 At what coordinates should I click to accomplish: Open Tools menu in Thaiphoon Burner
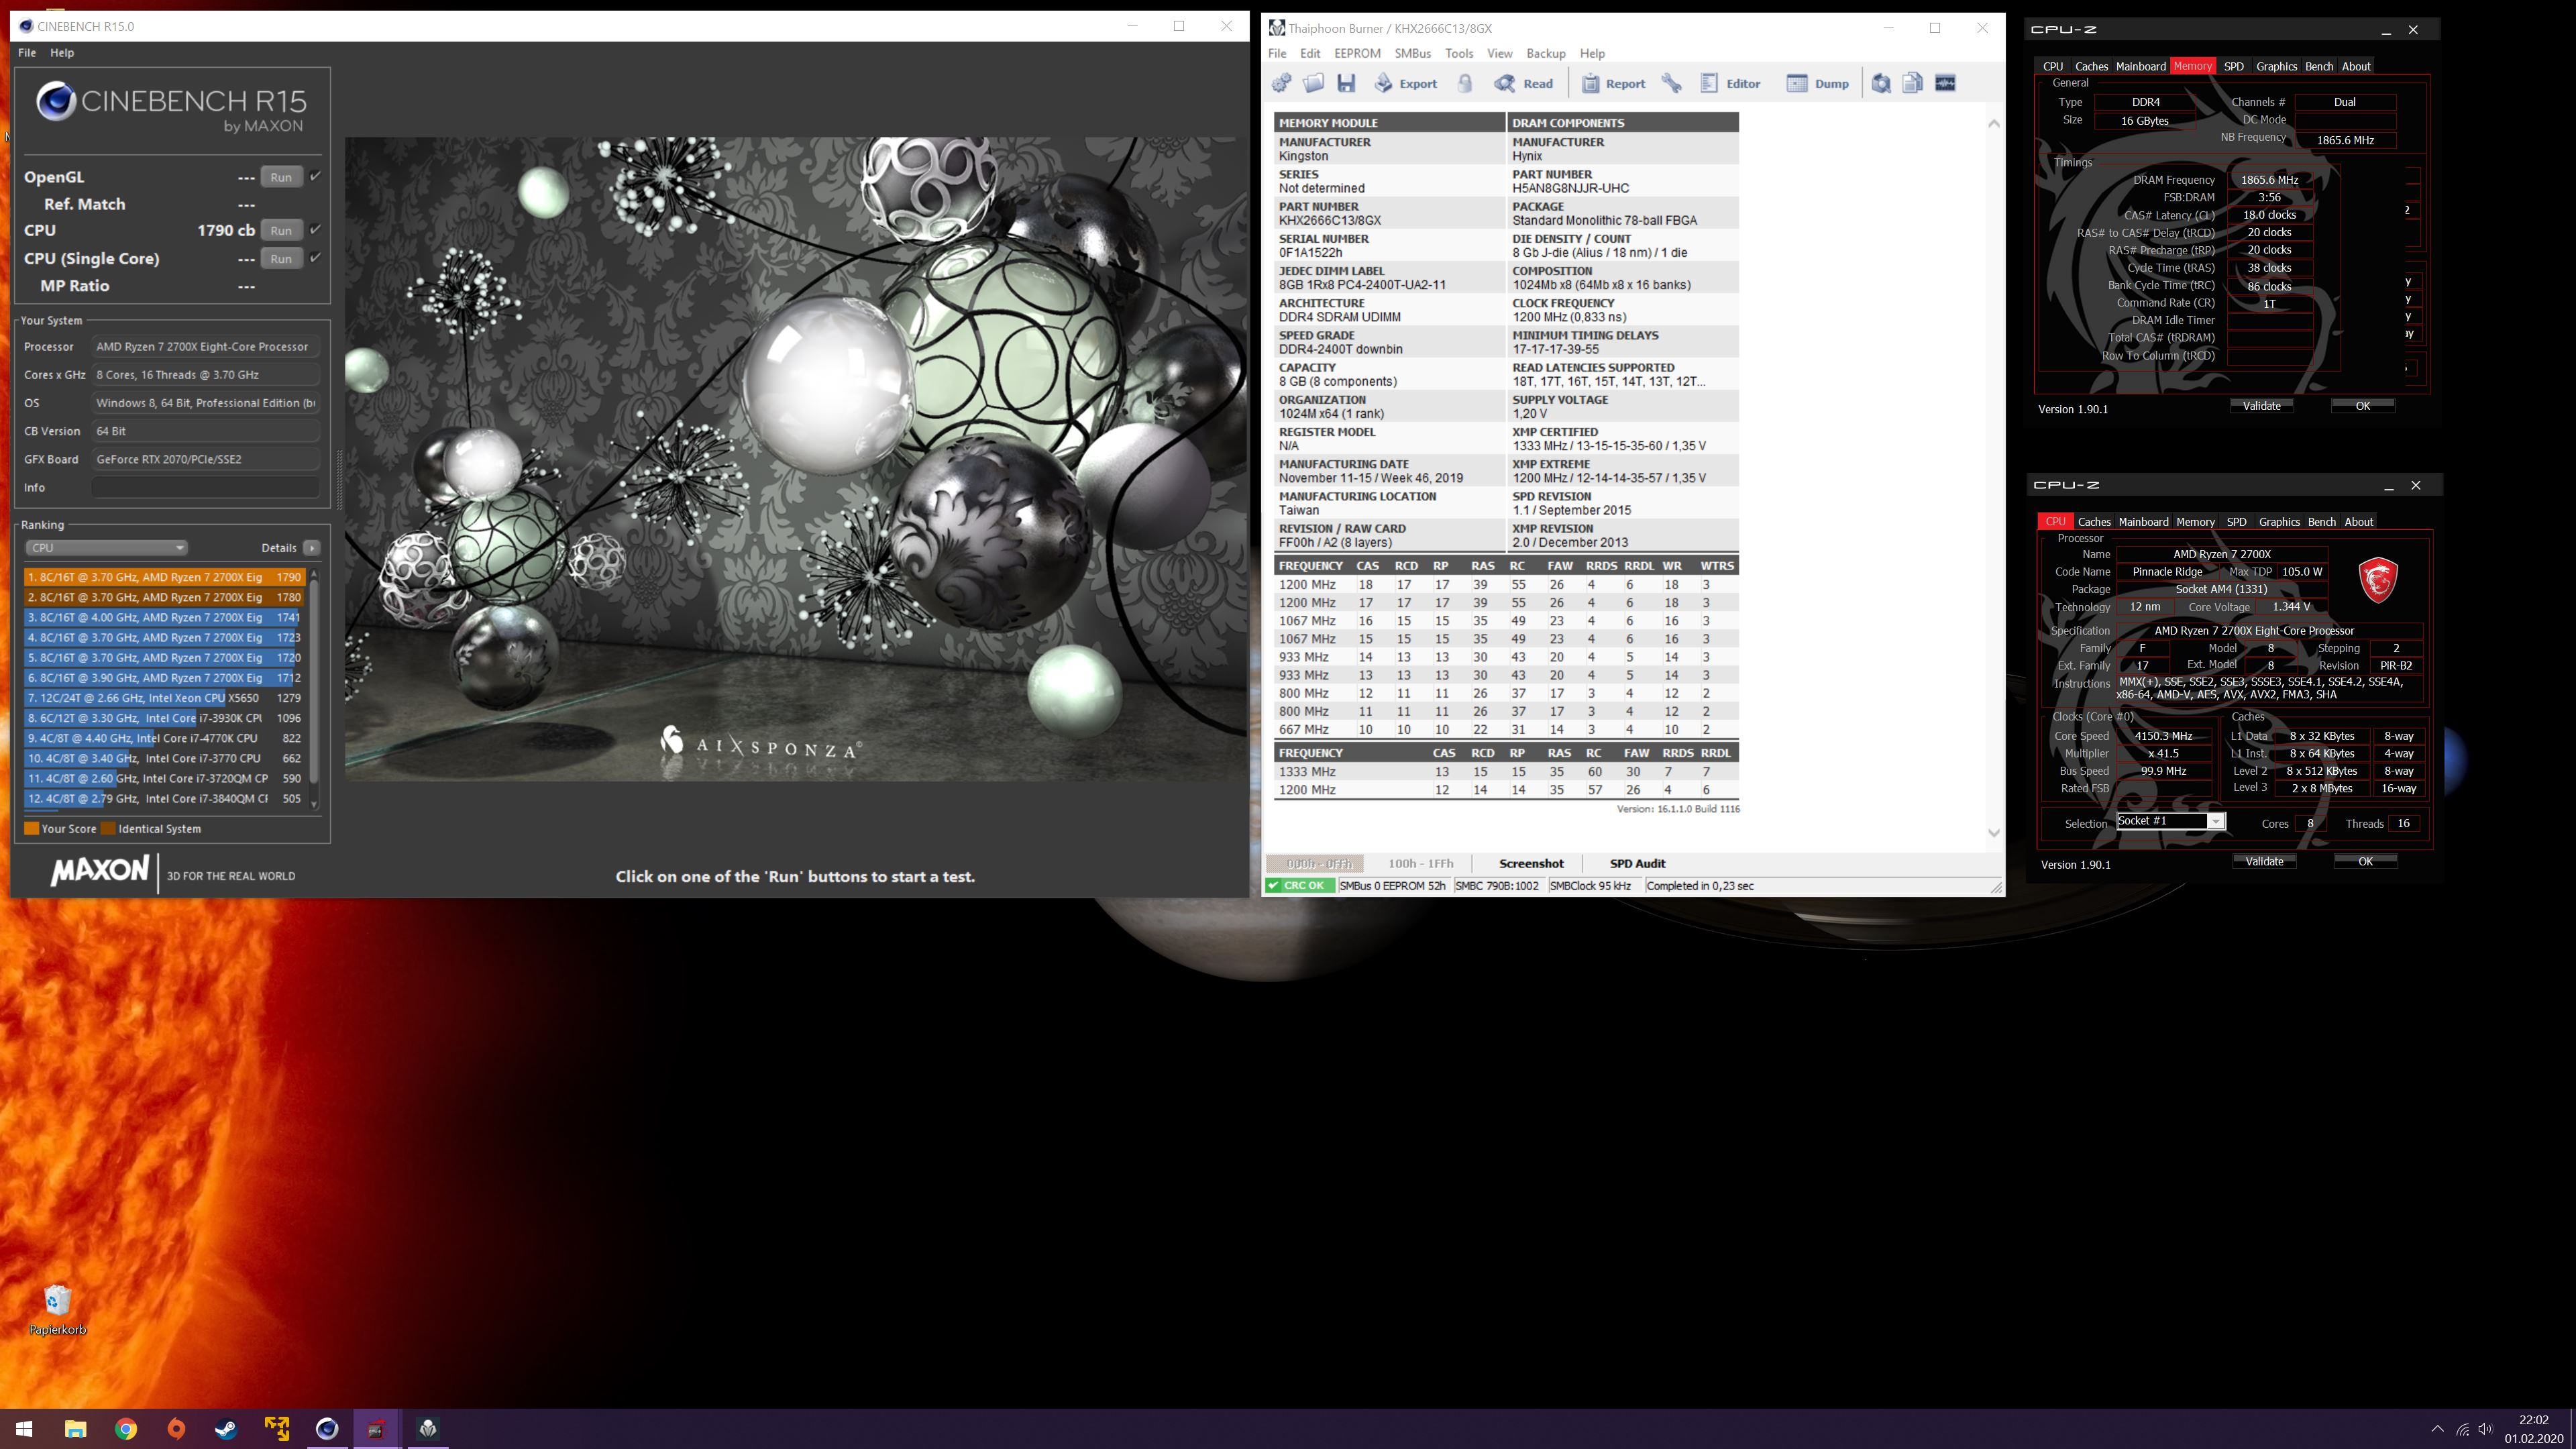[1458, 53]
